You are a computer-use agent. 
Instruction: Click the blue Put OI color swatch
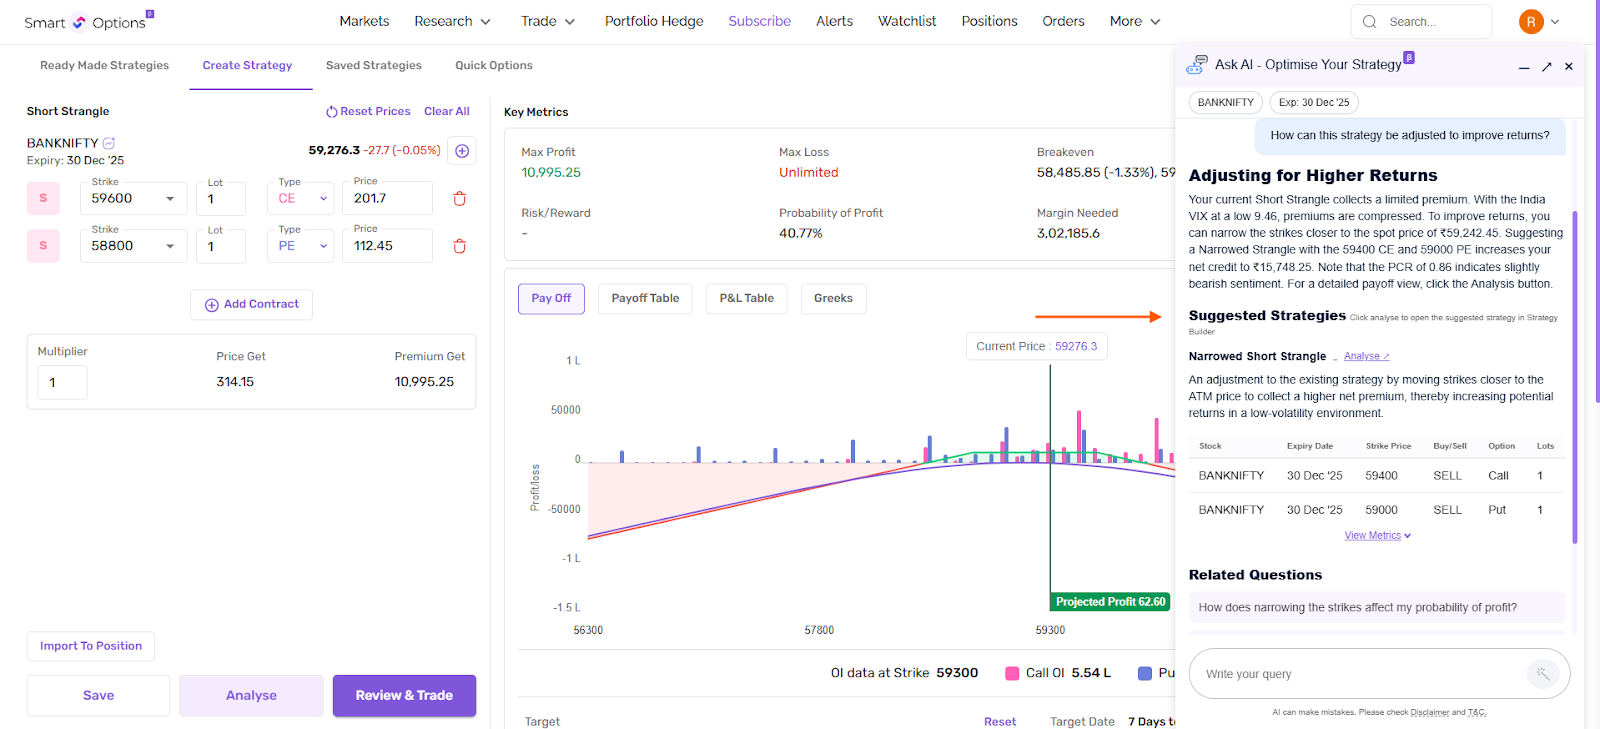coord(1145,673)
